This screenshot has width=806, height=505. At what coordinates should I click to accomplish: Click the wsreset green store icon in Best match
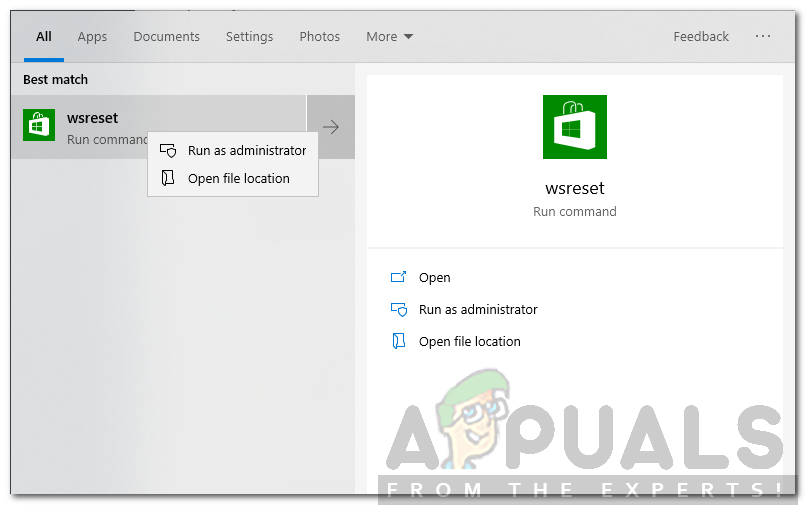39,124
